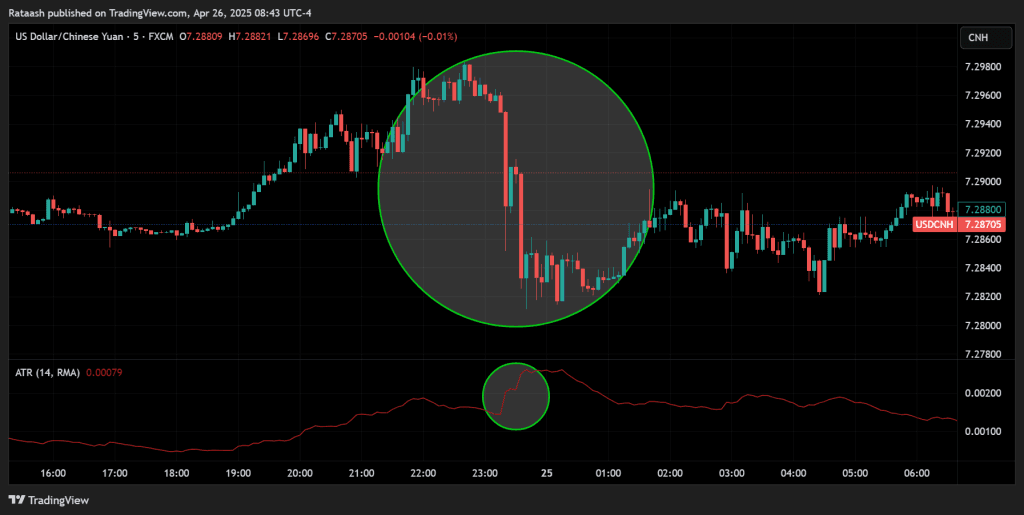Click the 21:00 time axis label
The width and height of the screenshot is (1024, 515).
pos(361,472)
